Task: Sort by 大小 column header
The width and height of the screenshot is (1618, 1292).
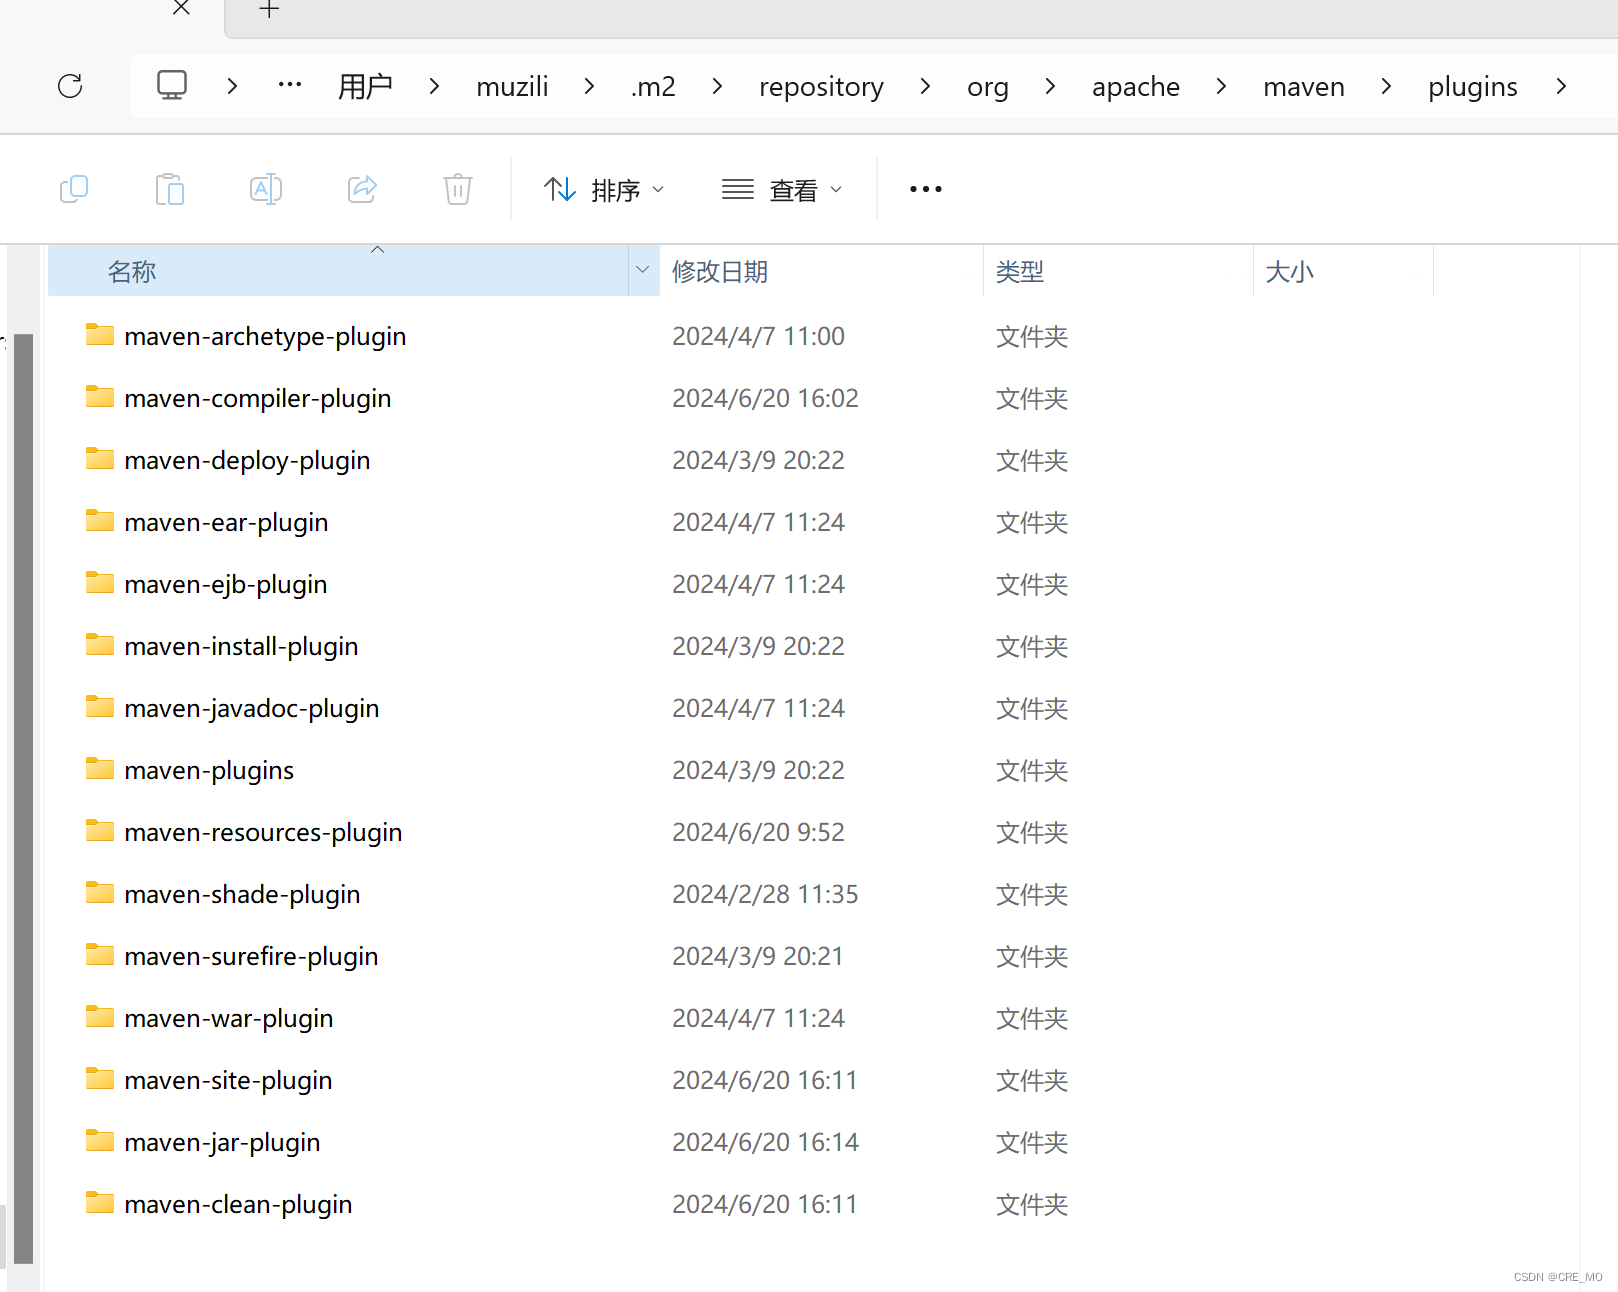Action: click(x=1343, y=271)
